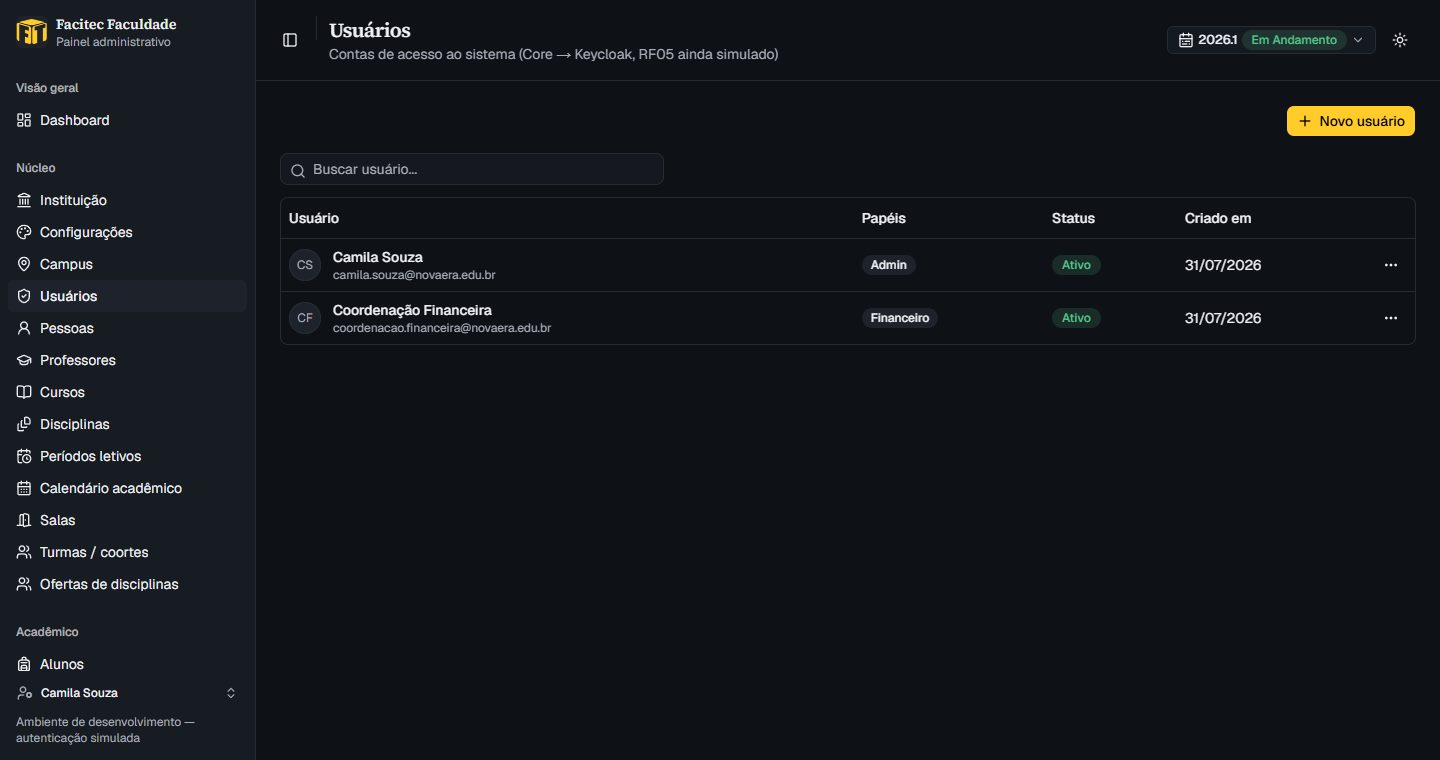
Task: Open Pessoas in the sidebar
Action: pos(127,328)
